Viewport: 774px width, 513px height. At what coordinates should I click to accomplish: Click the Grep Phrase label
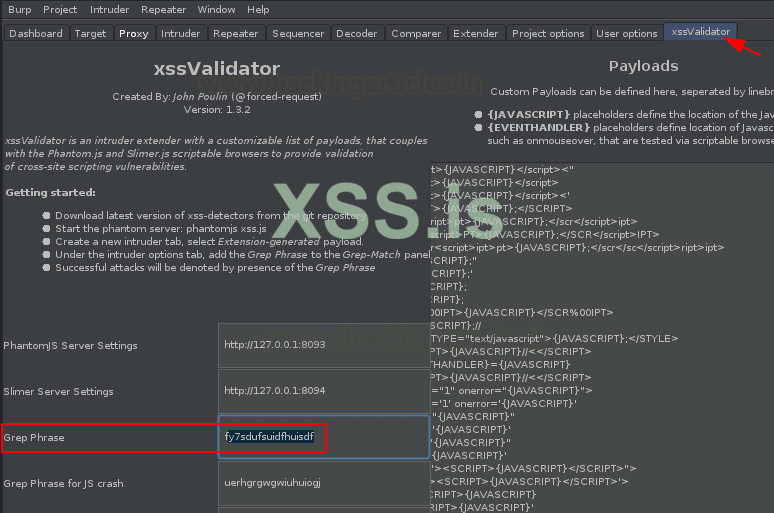tap(34, 437)
